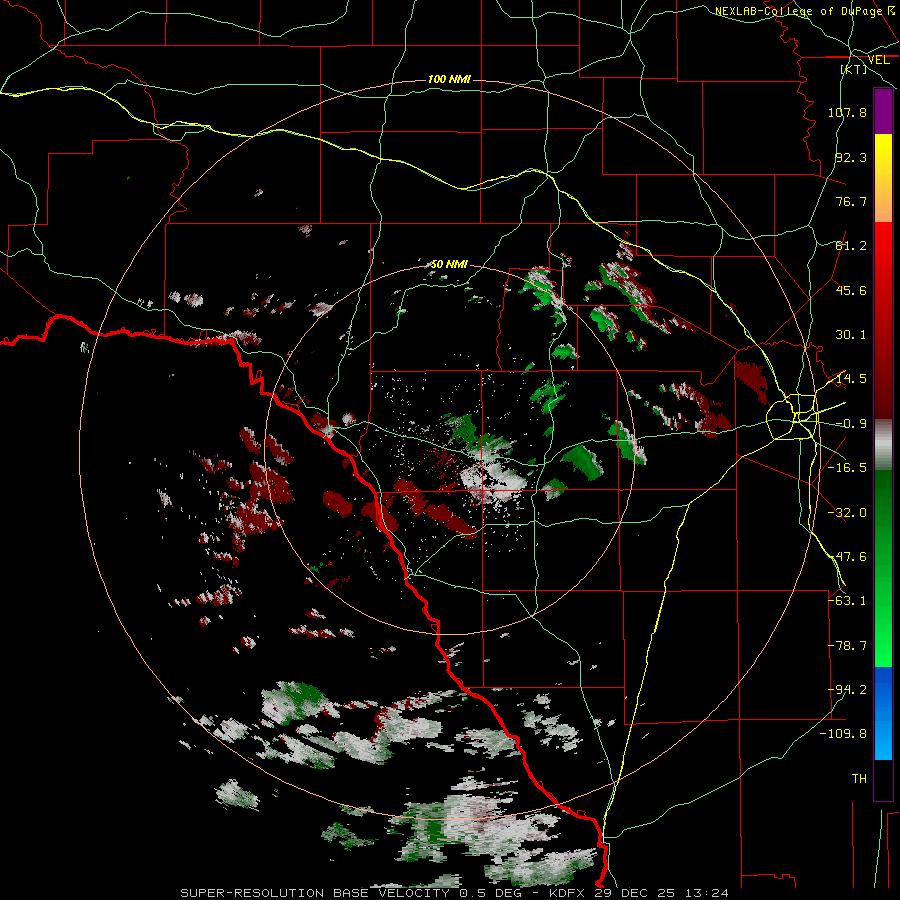The height and width of the screenshot is (900, 900).
Task: Click the KDFX radar station identifier
Action: tap(567, 893)
